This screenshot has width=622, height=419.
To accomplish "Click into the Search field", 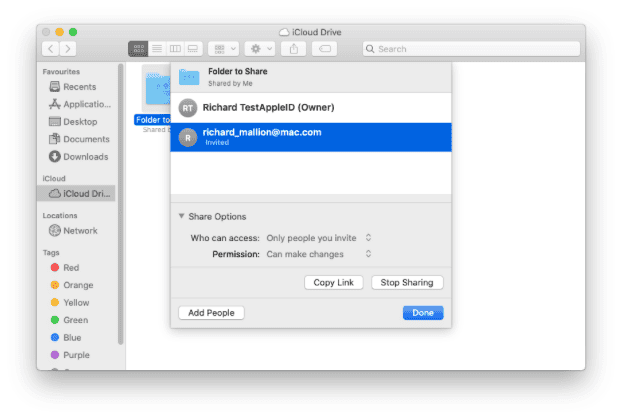I will (x=471, y=49).
